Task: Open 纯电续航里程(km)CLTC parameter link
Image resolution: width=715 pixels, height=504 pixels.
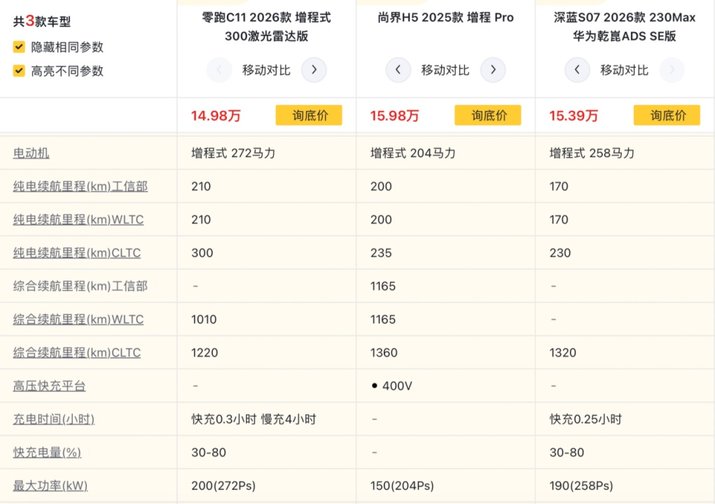Action: (77, 253)
